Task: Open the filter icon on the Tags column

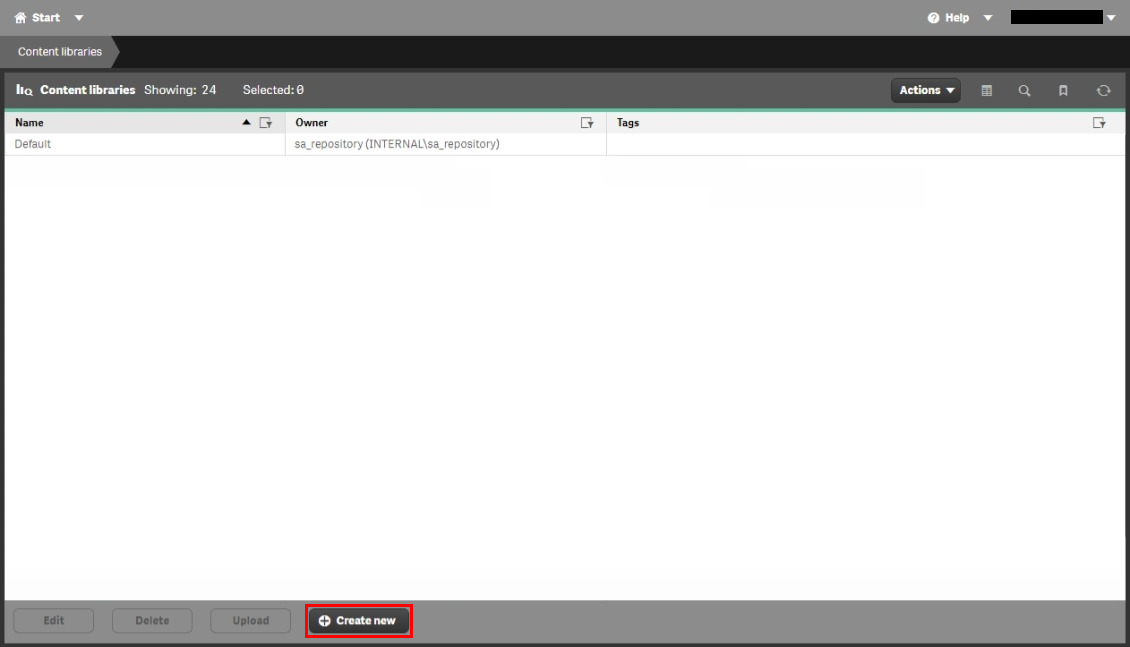Action: pos(1100,122)
